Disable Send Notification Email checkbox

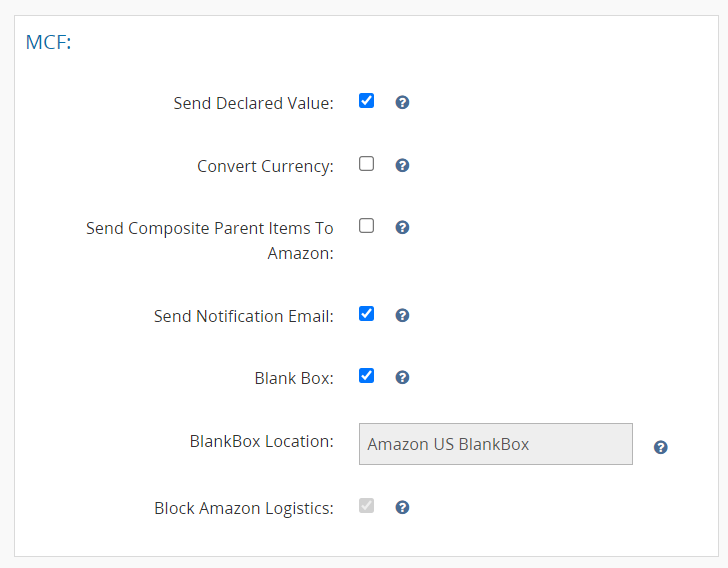click(x=366, y=314)
